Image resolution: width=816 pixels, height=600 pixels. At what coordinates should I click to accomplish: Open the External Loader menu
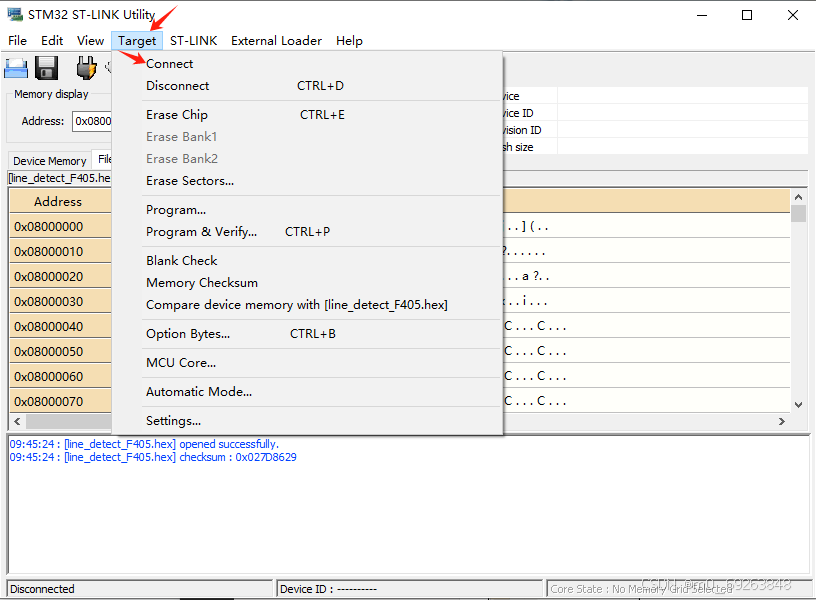tap(276, 41)
